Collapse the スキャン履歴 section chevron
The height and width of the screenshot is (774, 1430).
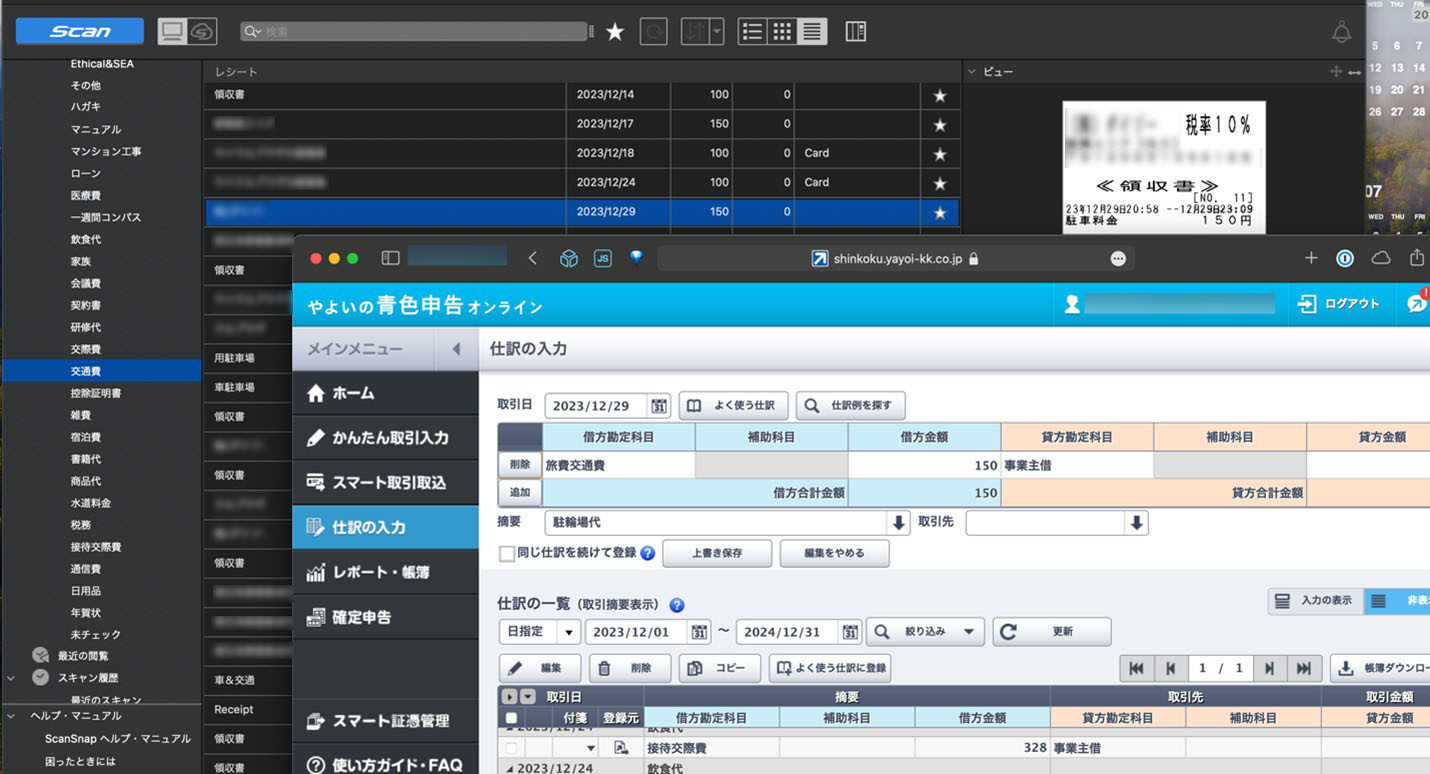click(11, 678)
